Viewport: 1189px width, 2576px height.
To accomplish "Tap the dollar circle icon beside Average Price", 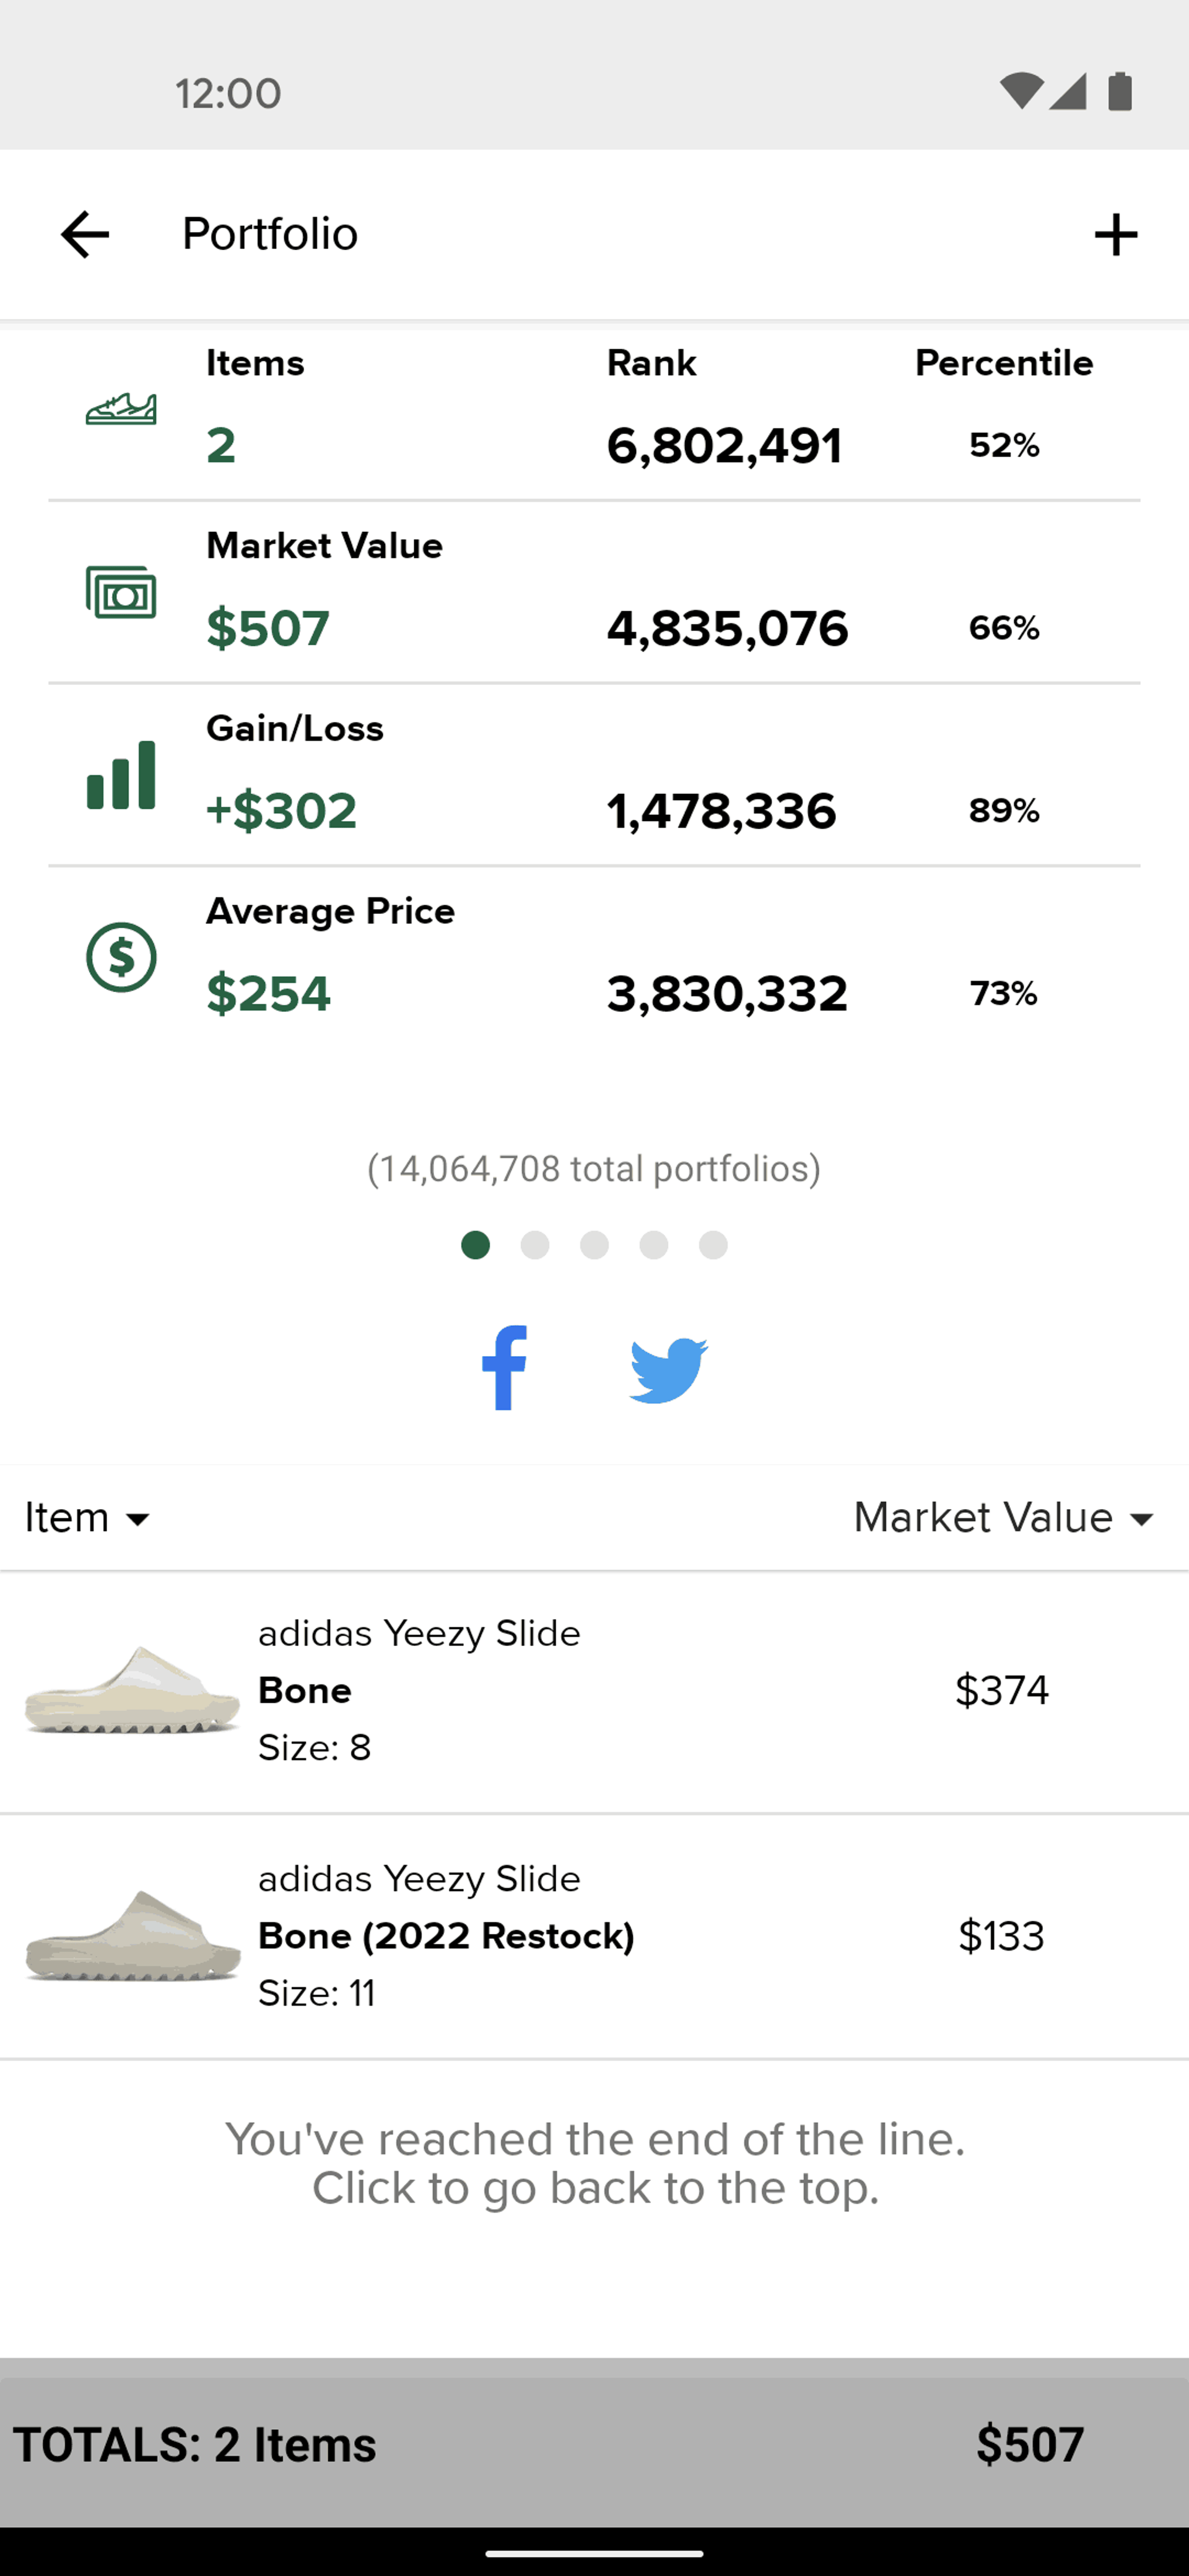I will (121, 957).
